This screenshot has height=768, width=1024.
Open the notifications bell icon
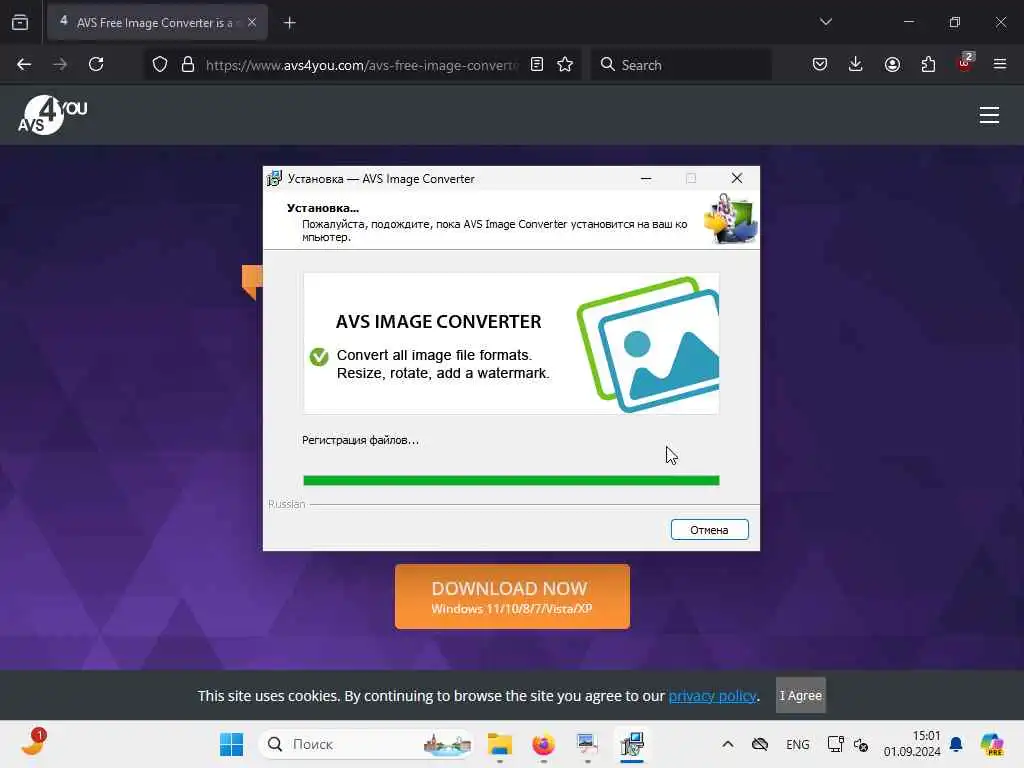point(956,744)
